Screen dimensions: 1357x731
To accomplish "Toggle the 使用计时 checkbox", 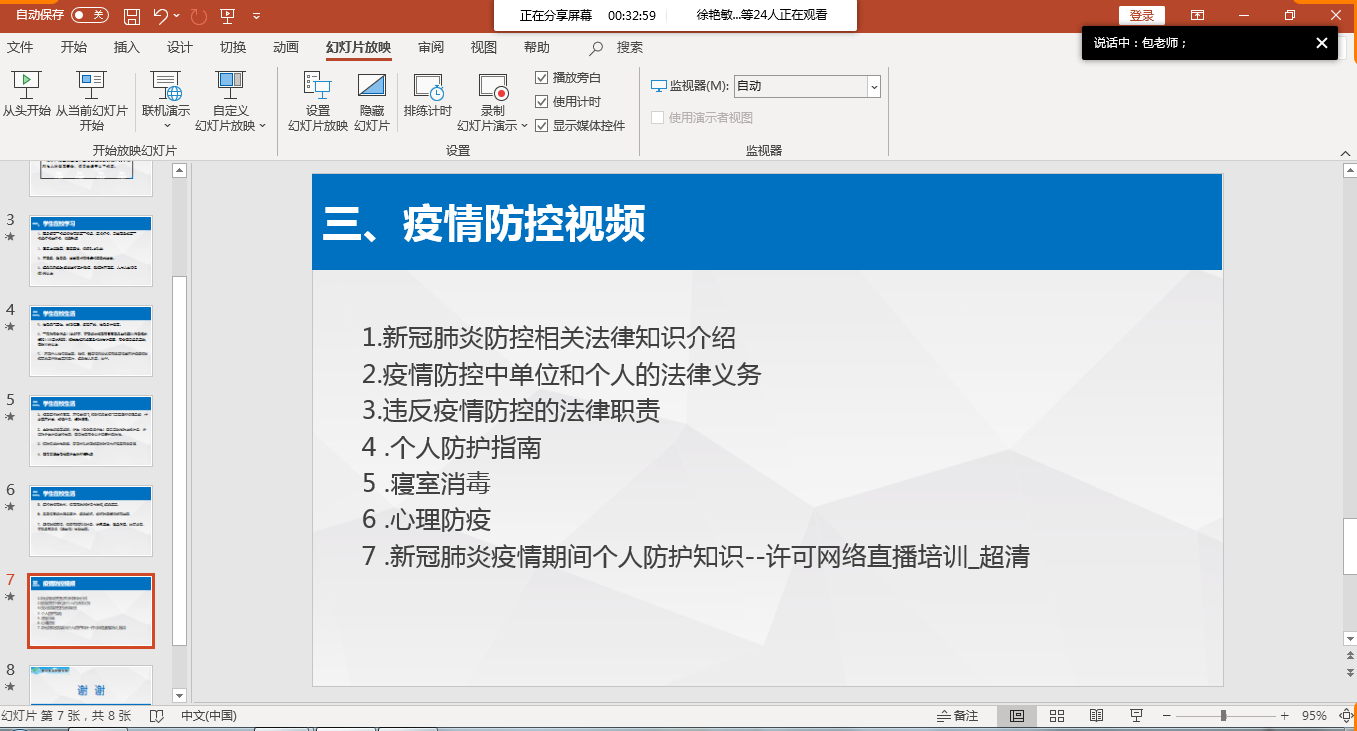I will [542, 102].
